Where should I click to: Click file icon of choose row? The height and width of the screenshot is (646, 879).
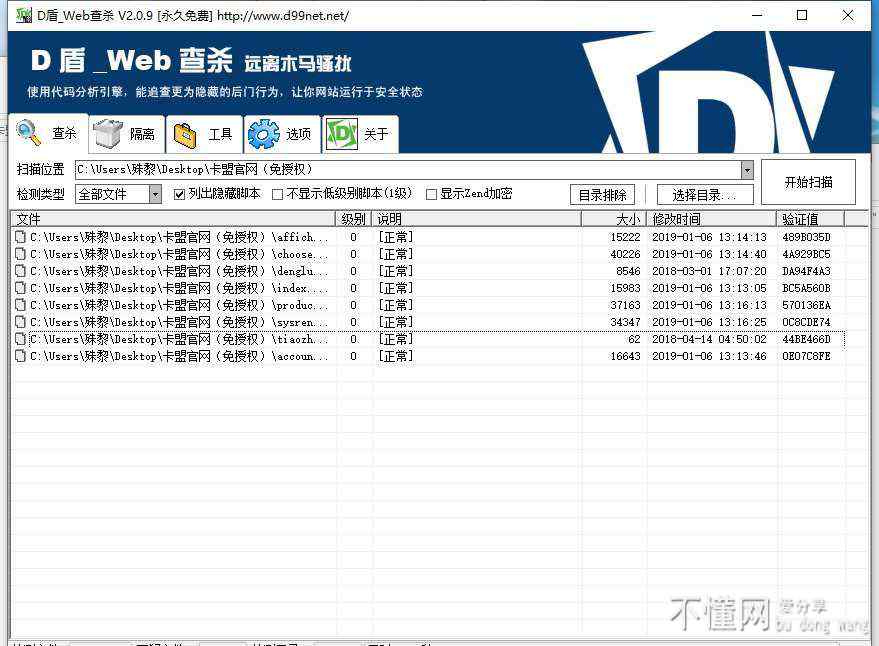tap(21, 254)
